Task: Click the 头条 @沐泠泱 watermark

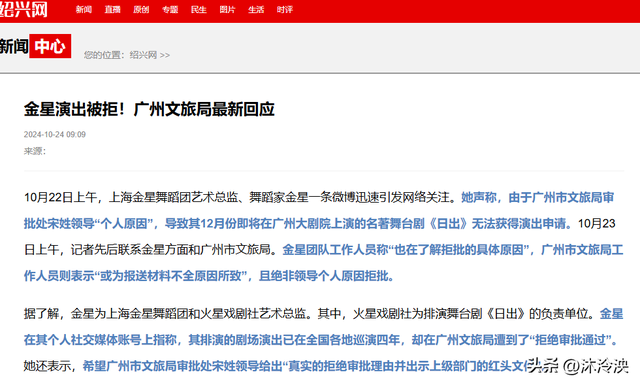Action: 578,366
